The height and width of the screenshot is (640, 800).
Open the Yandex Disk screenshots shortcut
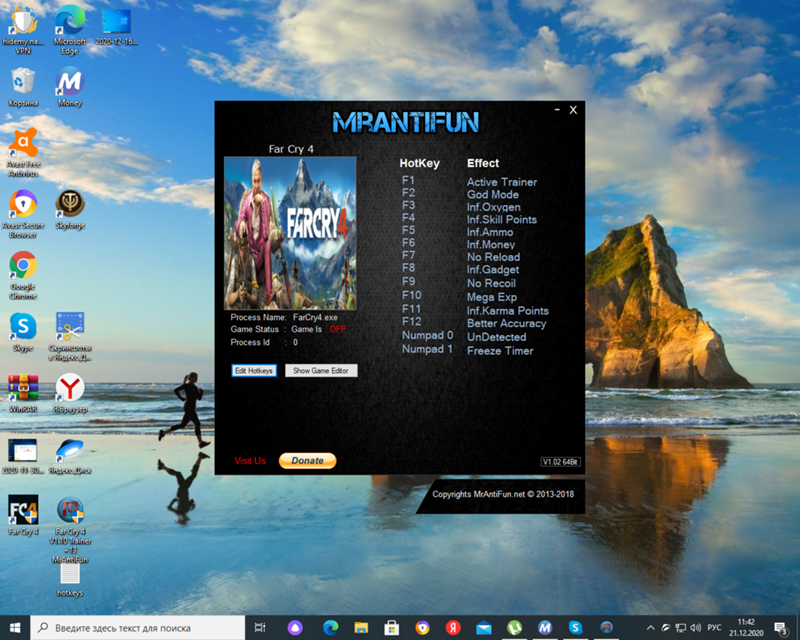(x=70, y=336)
